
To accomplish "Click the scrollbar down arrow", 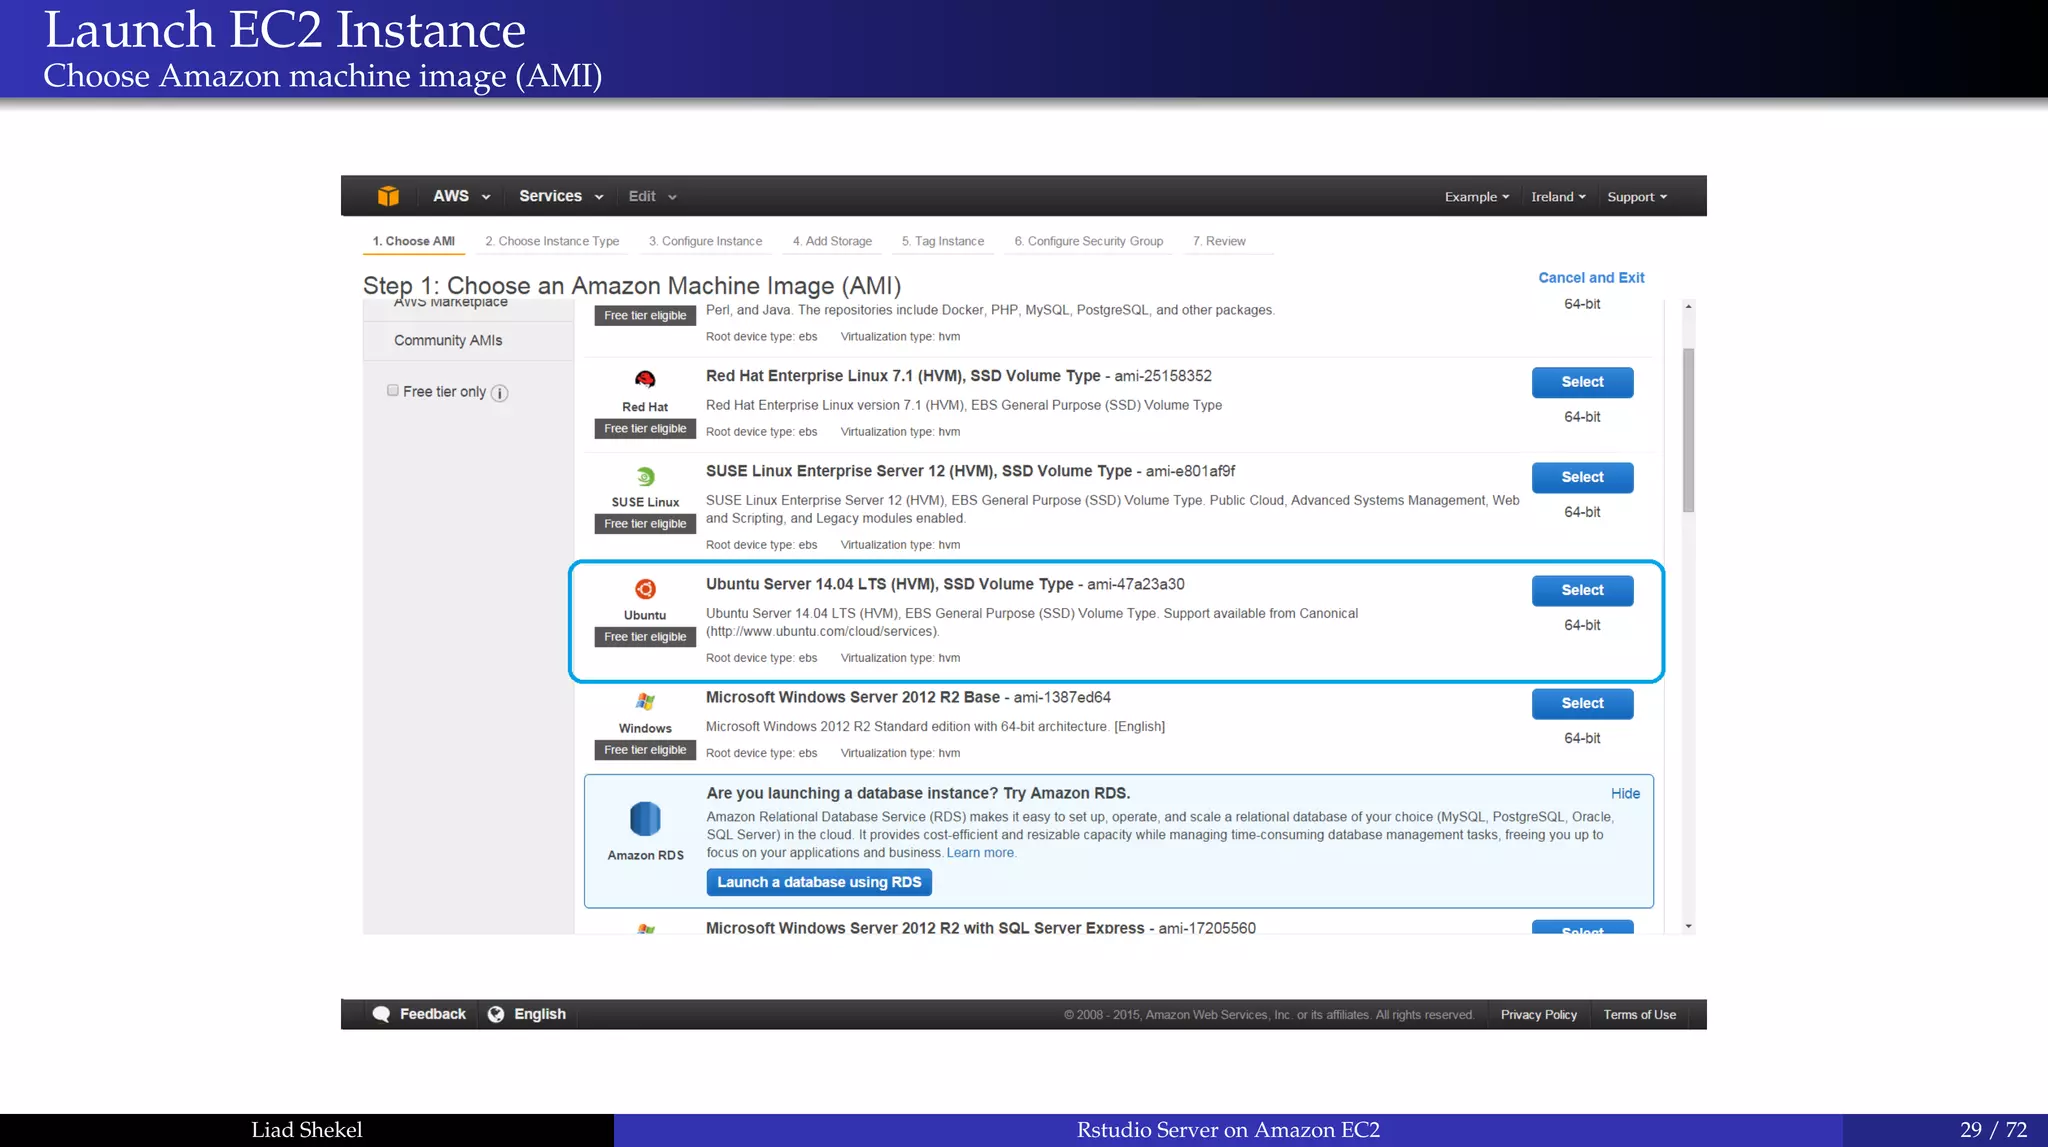I will (x=1688, y=927).
